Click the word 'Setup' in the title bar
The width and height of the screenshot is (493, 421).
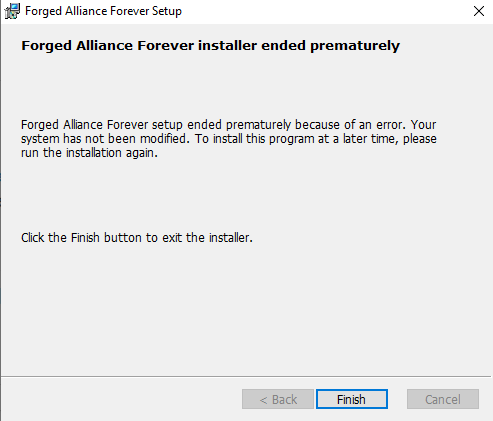coord(167,11)
